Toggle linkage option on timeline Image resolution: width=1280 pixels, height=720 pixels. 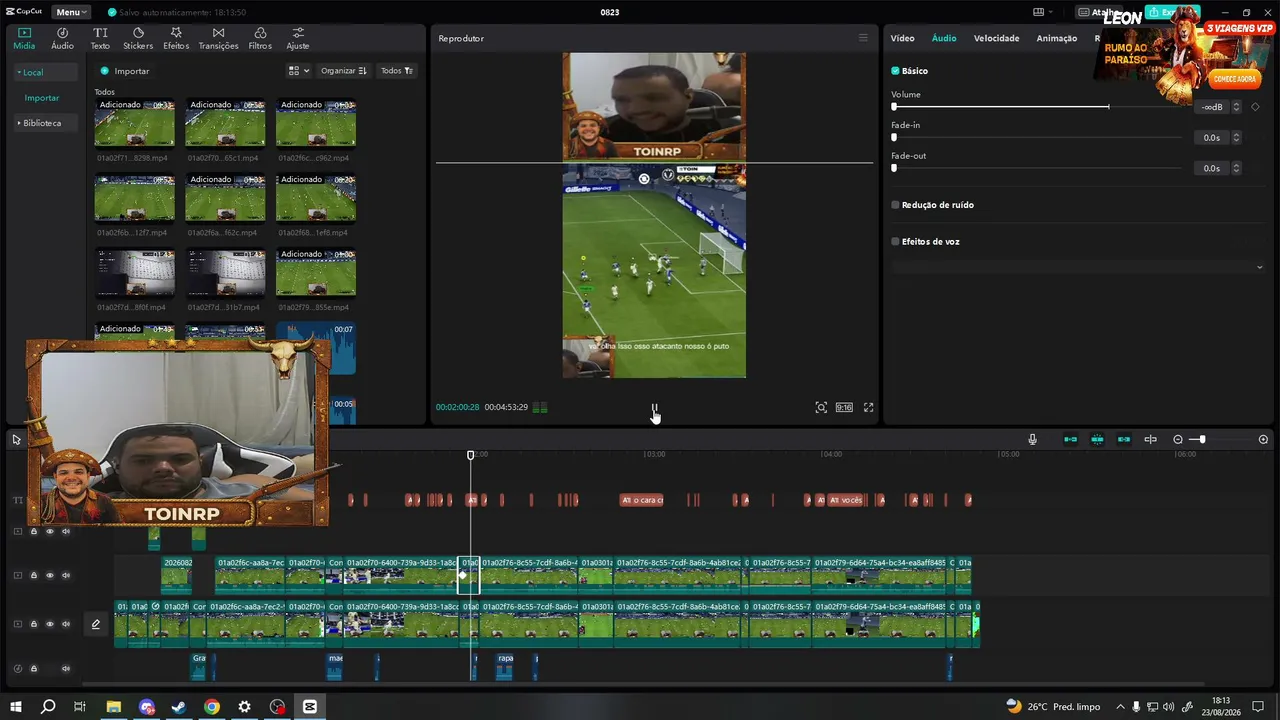1124,439
